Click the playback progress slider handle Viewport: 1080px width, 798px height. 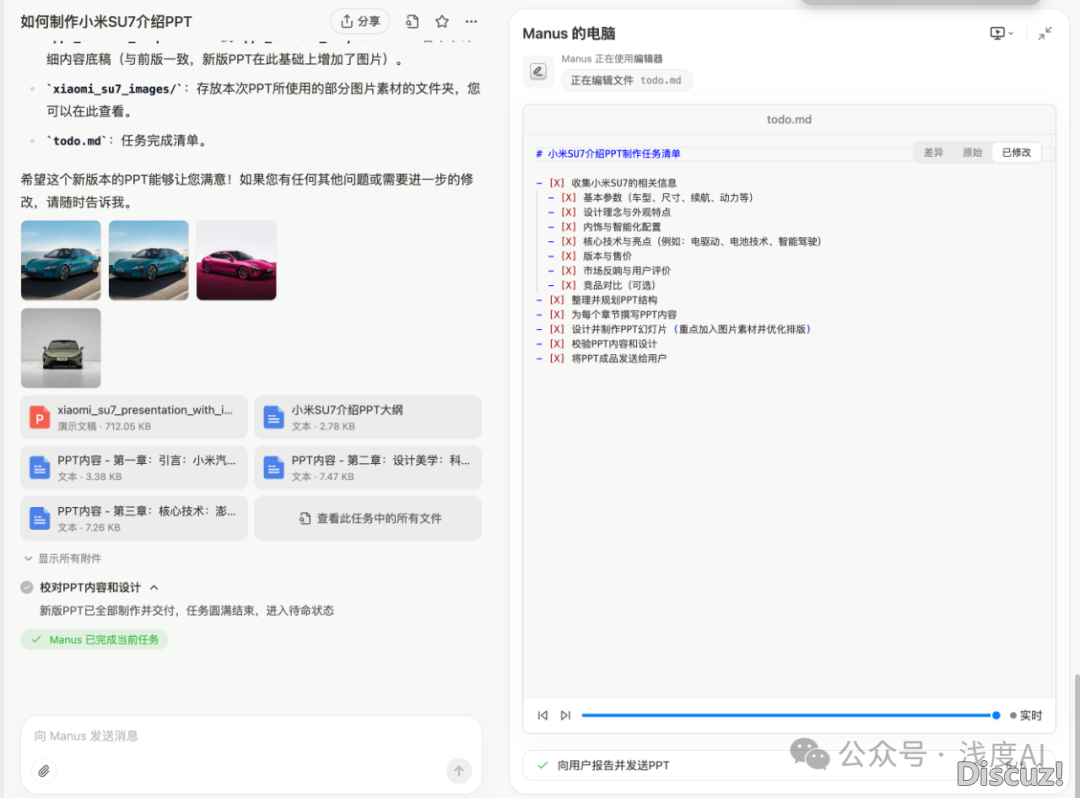(x=996, y=715)
